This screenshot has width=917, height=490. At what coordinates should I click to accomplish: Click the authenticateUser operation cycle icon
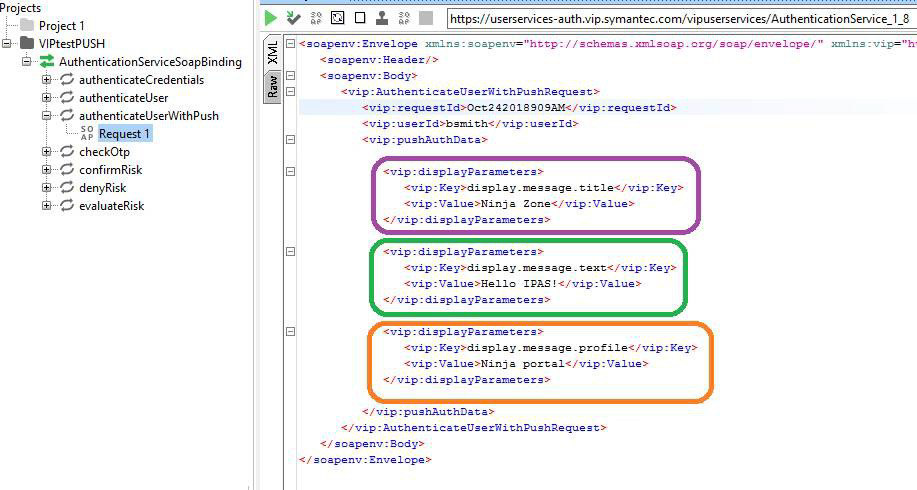tap(67, 98)
